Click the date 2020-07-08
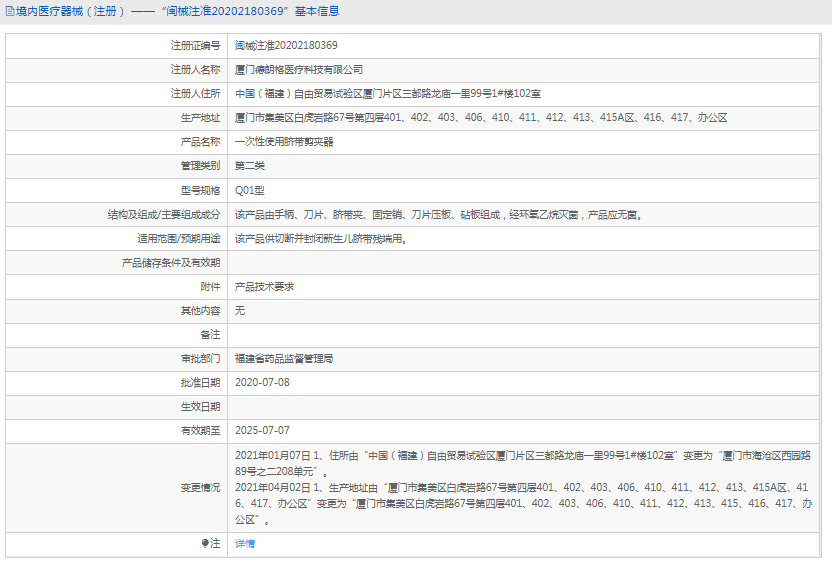832x564 pixels. point(262,383)
